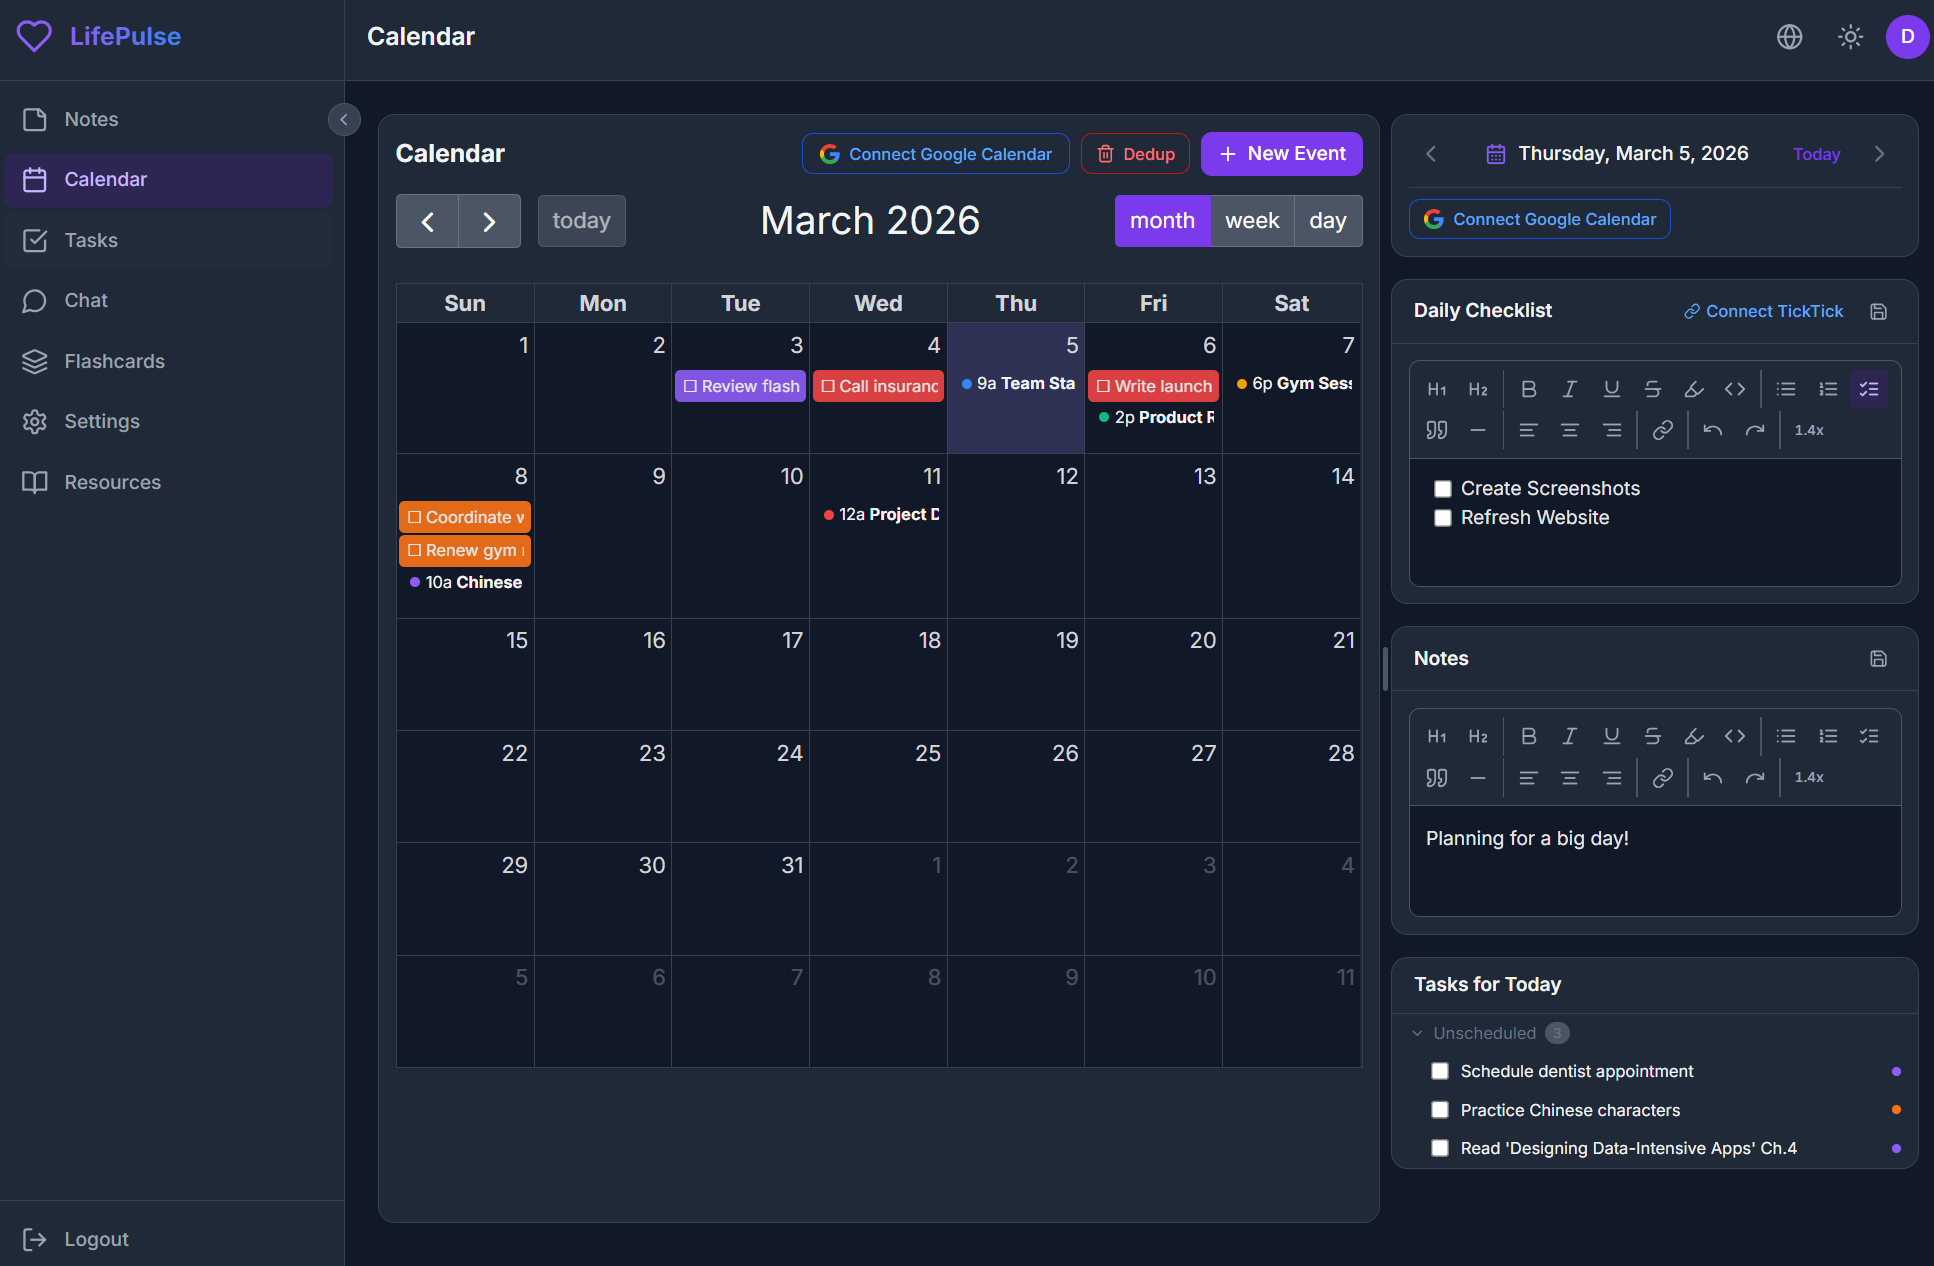1934x1266 pixels.
Task: Open the Tasks page from the sidebar
Action: [x=92, y=240]
